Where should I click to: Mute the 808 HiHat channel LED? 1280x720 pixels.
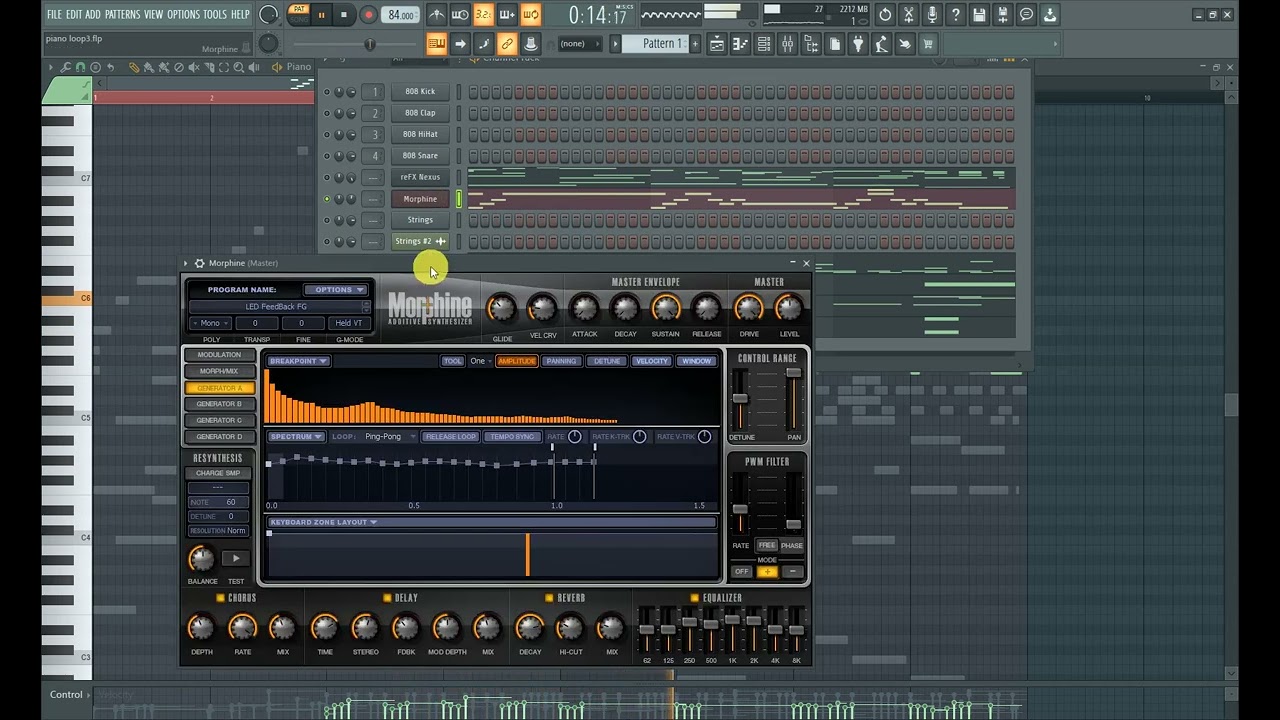point(326,135)
